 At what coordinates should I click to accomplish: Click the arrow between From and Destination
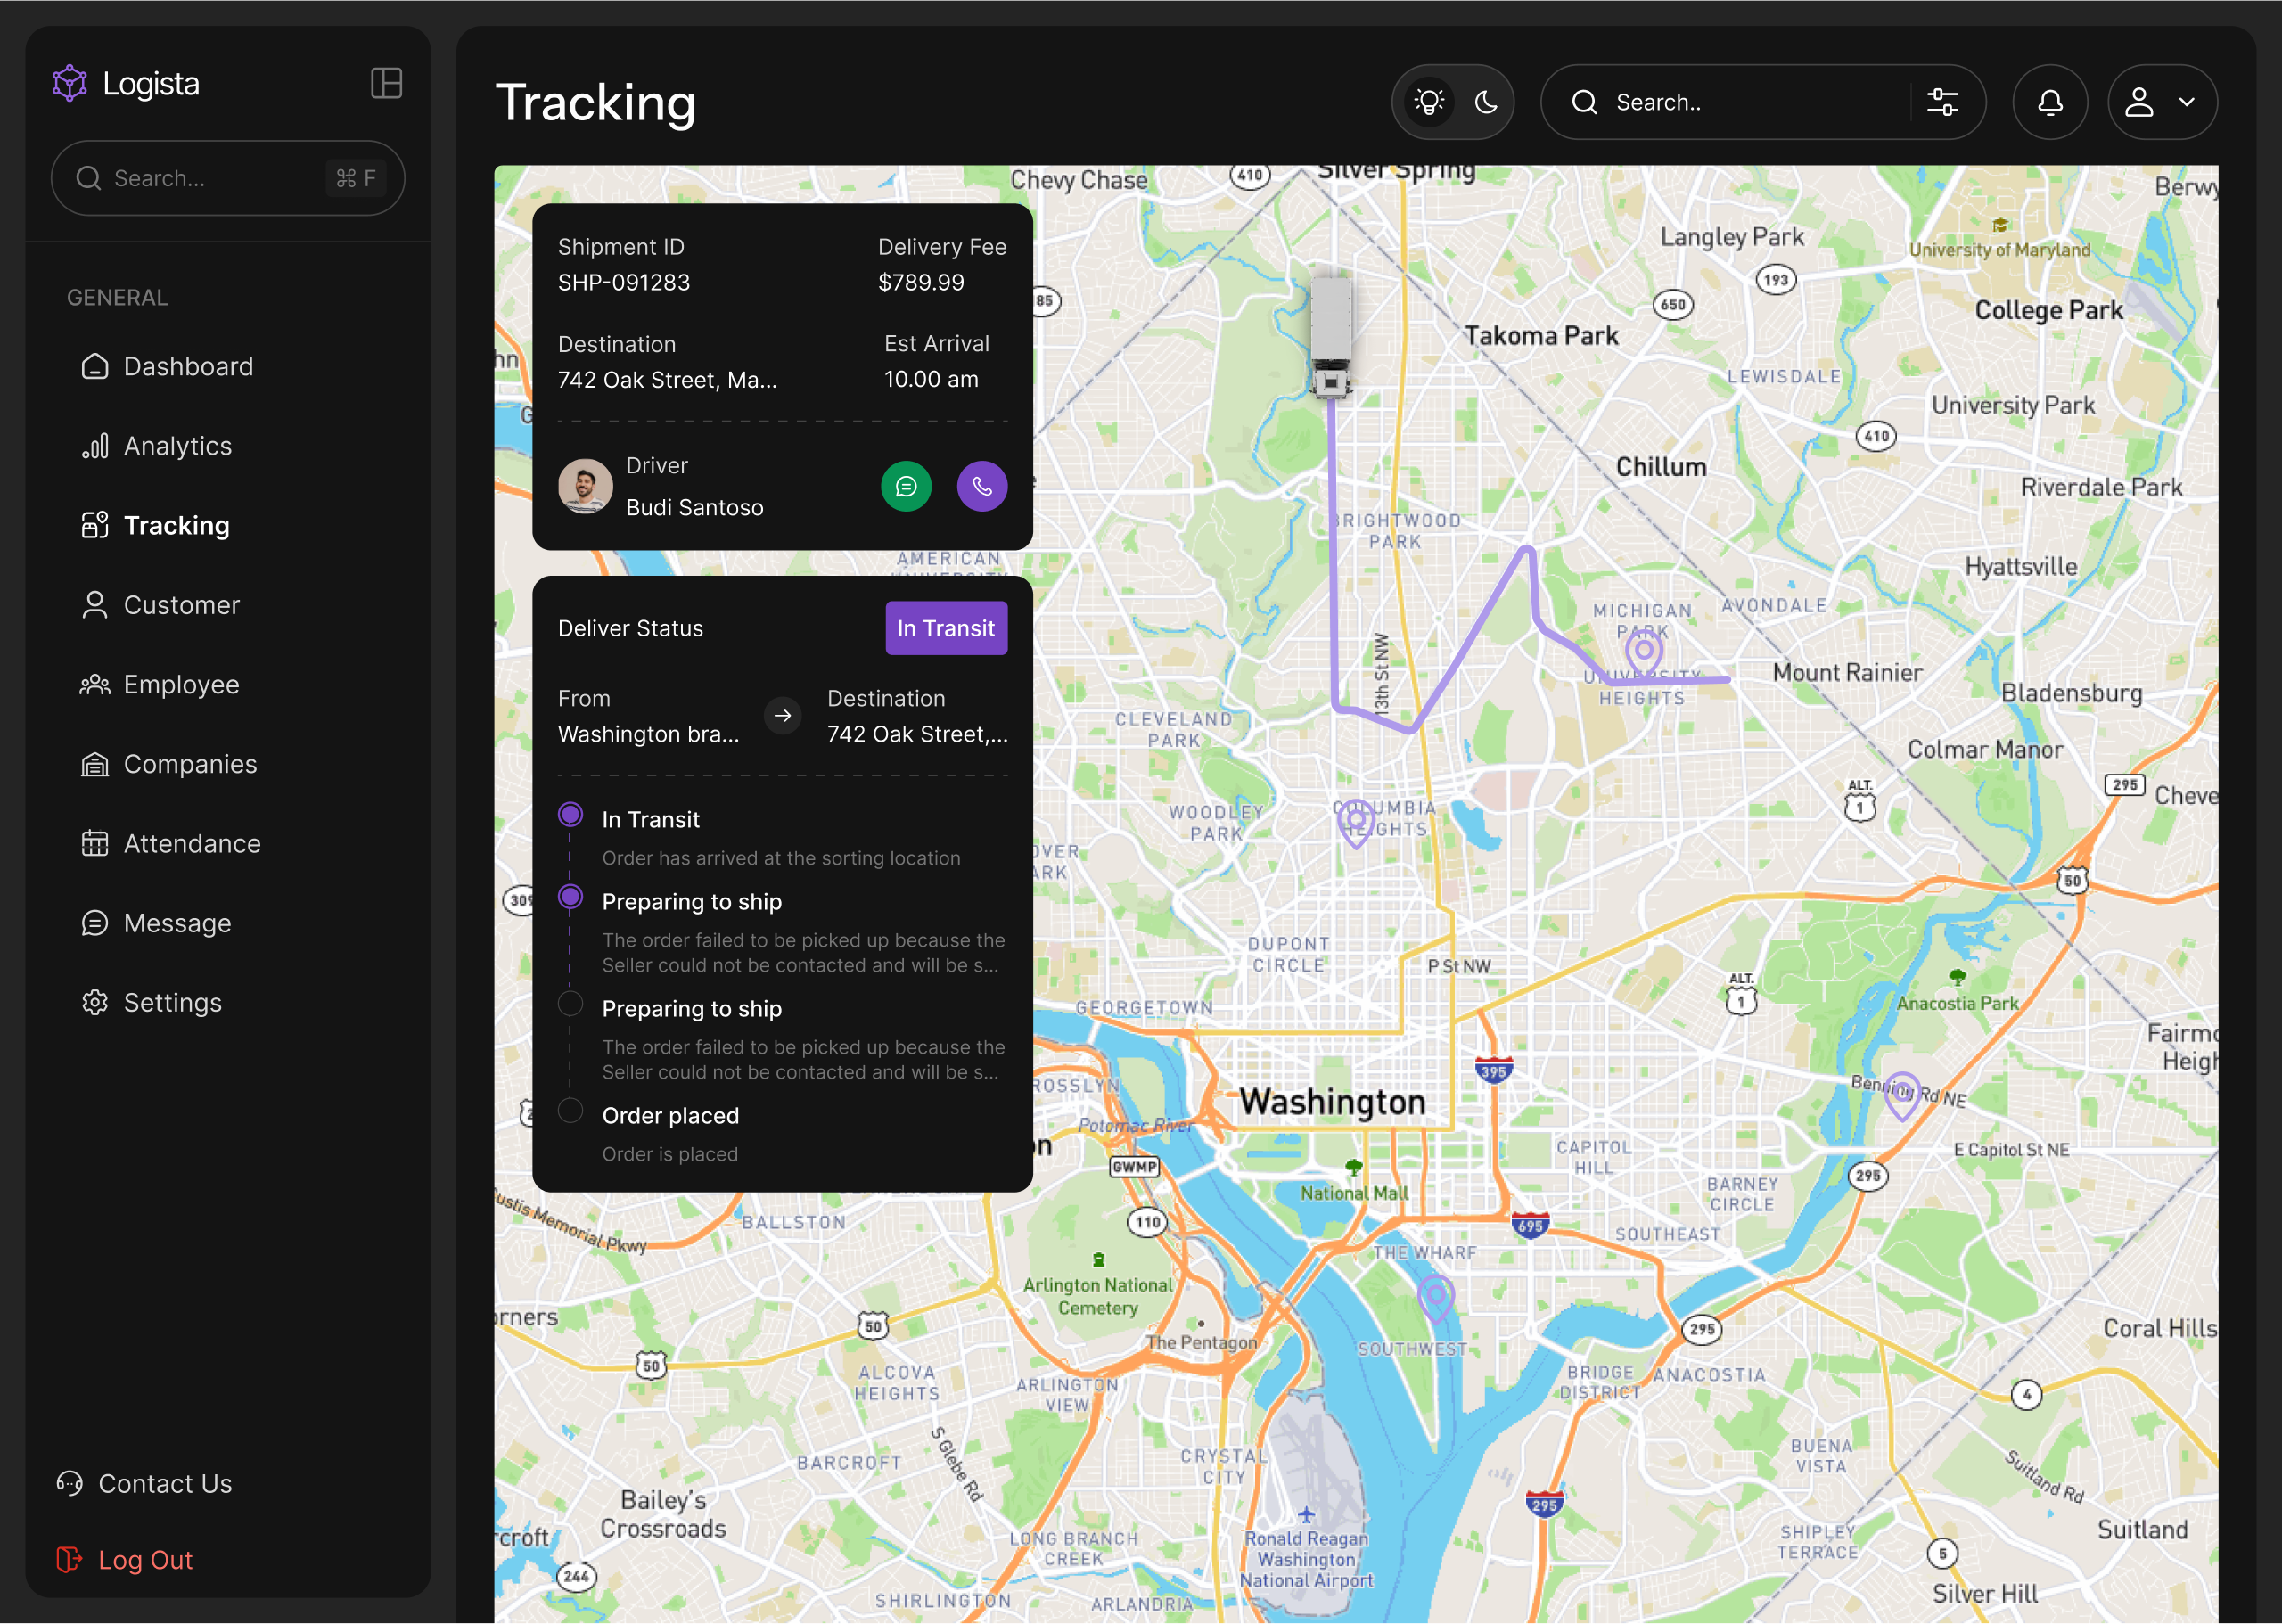point(783,716)
